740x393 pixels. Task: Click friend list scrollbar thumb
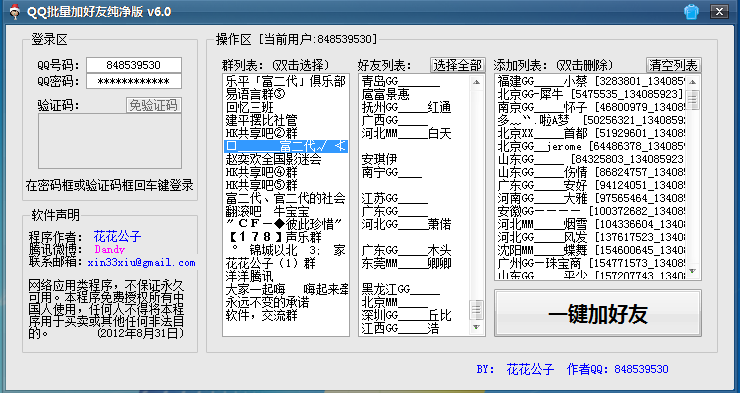pos(476,310)
